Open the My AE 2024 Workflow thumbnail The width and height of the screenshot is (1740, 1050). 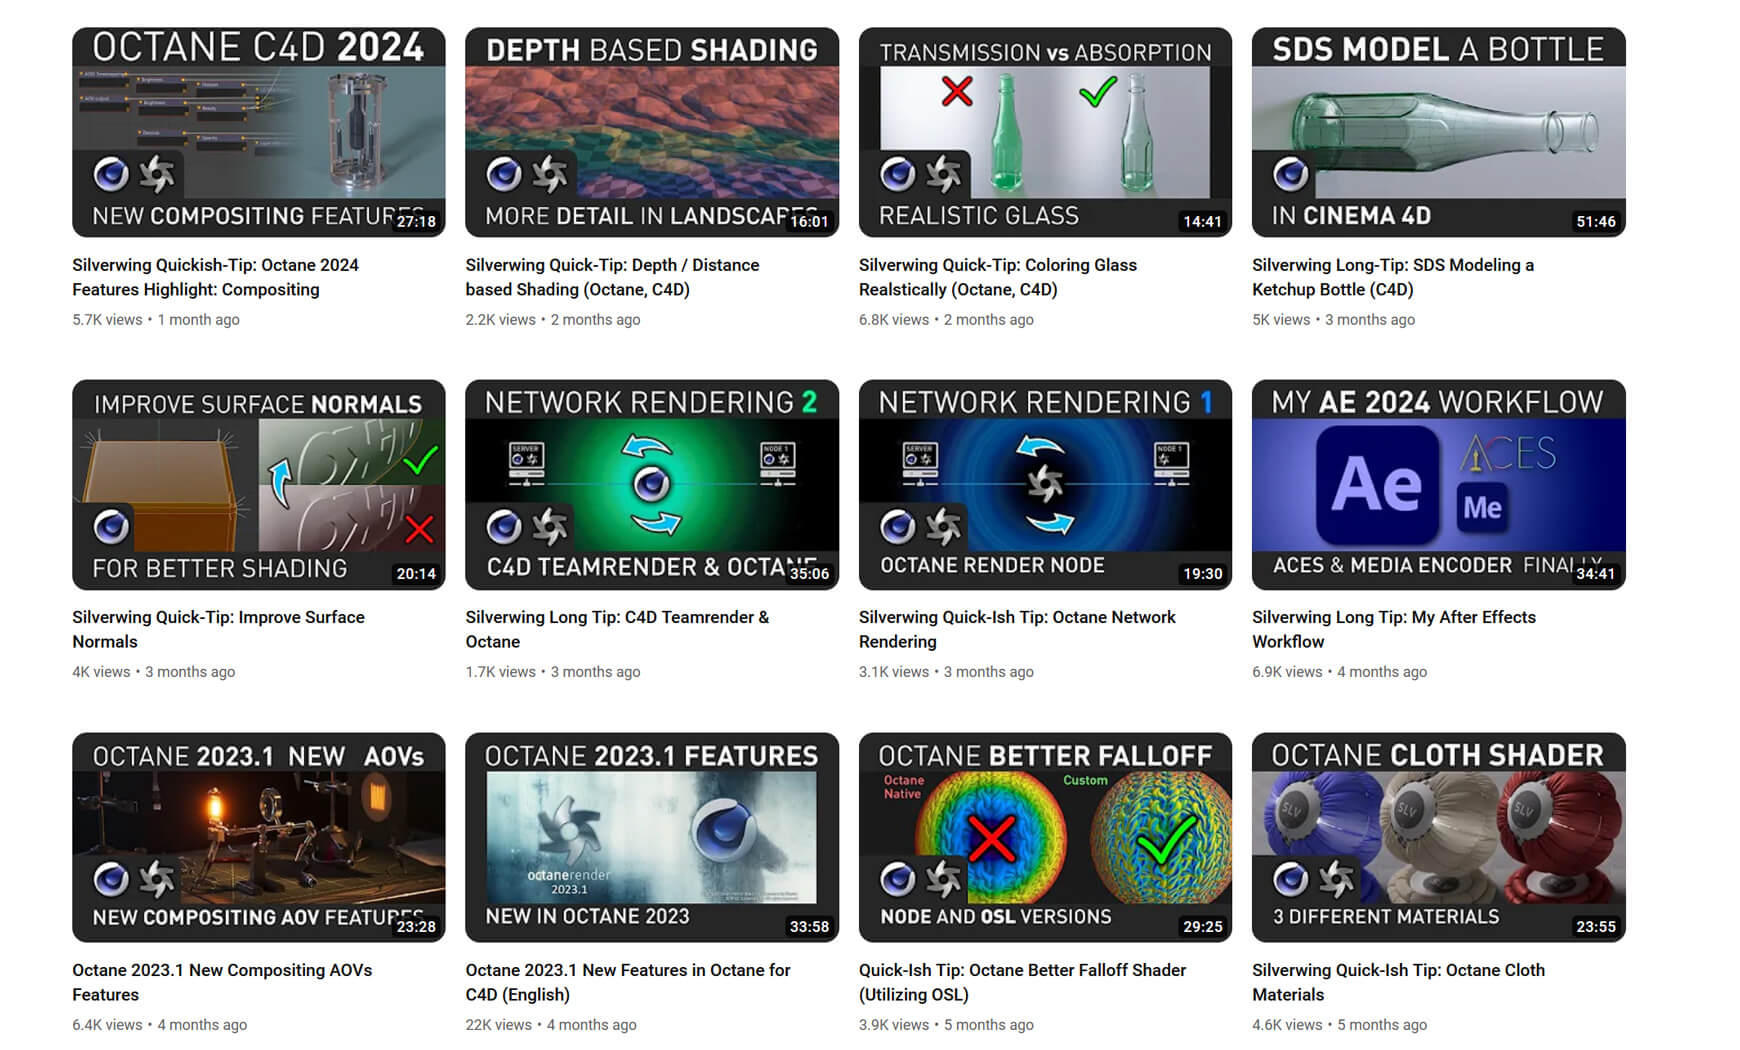[1439, 485]
